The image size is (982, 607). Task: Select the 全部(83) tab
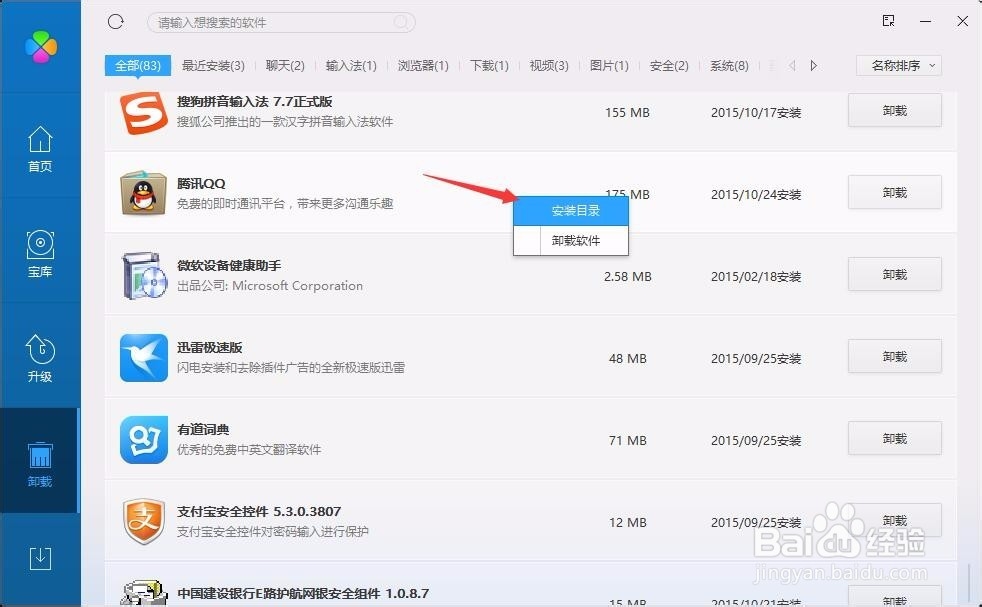pos(138,65)
